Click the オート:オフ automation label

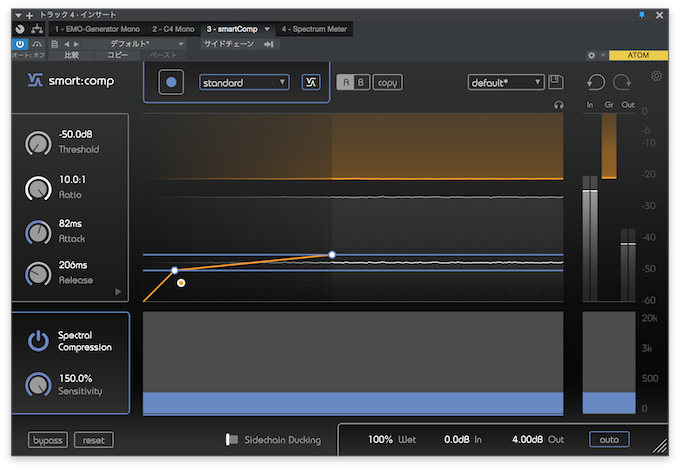click(x=28, y=55)
